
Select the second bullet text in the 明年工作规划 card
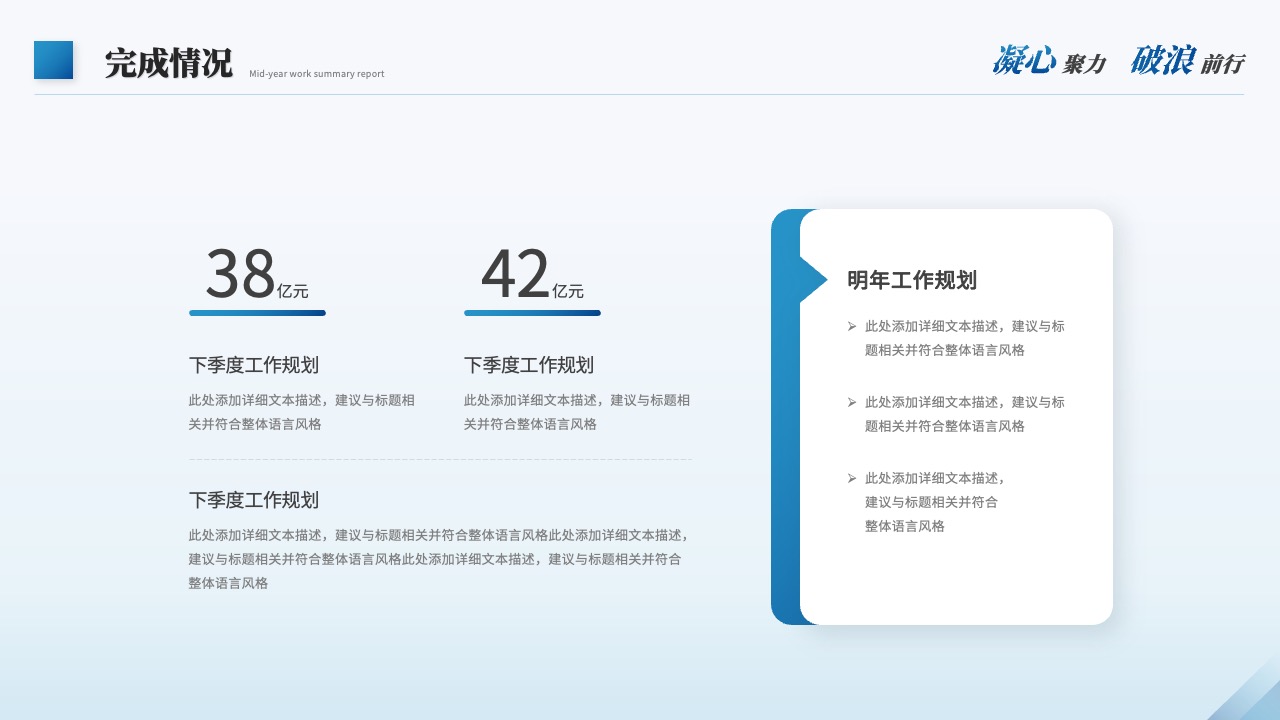pyautogui.click(x=965, y=414)
